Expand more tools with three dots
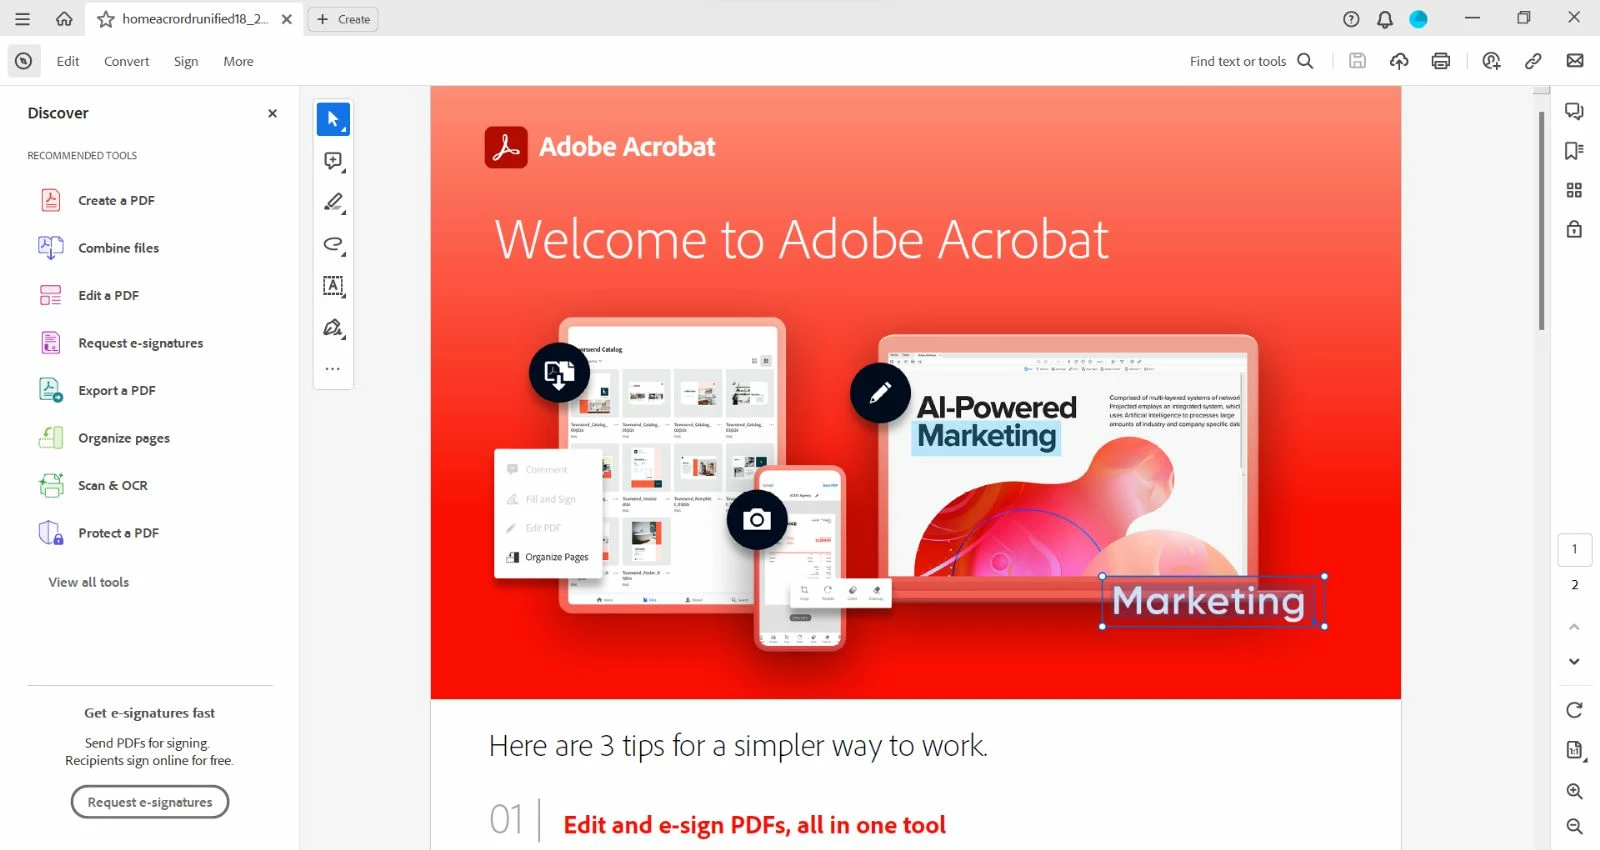The height and width of the screenshot is (850, 1600). click(x=333, y=369)
